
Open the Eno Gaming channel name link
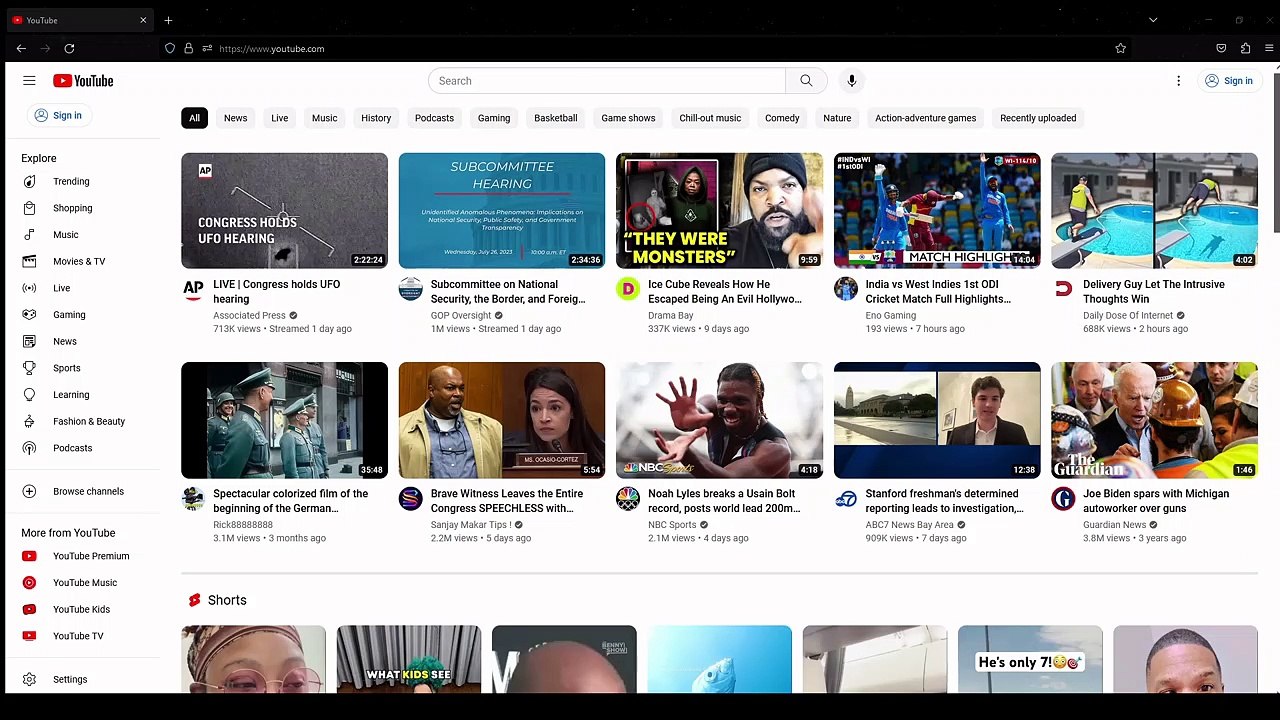point(891,315)
